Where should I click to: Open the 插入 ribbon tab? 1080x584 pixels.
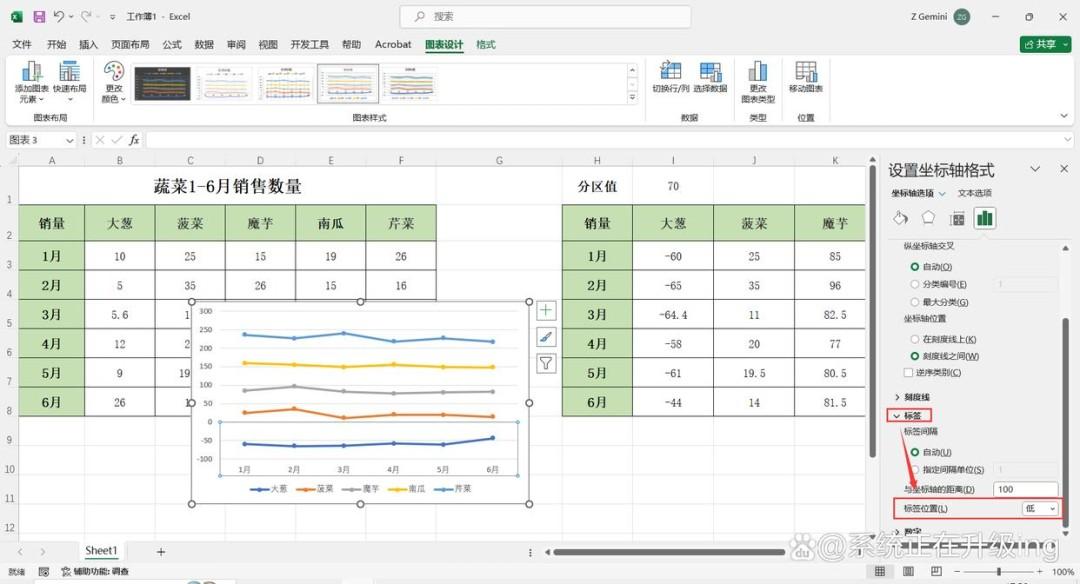pyautogui.click(x=88, y=44)
